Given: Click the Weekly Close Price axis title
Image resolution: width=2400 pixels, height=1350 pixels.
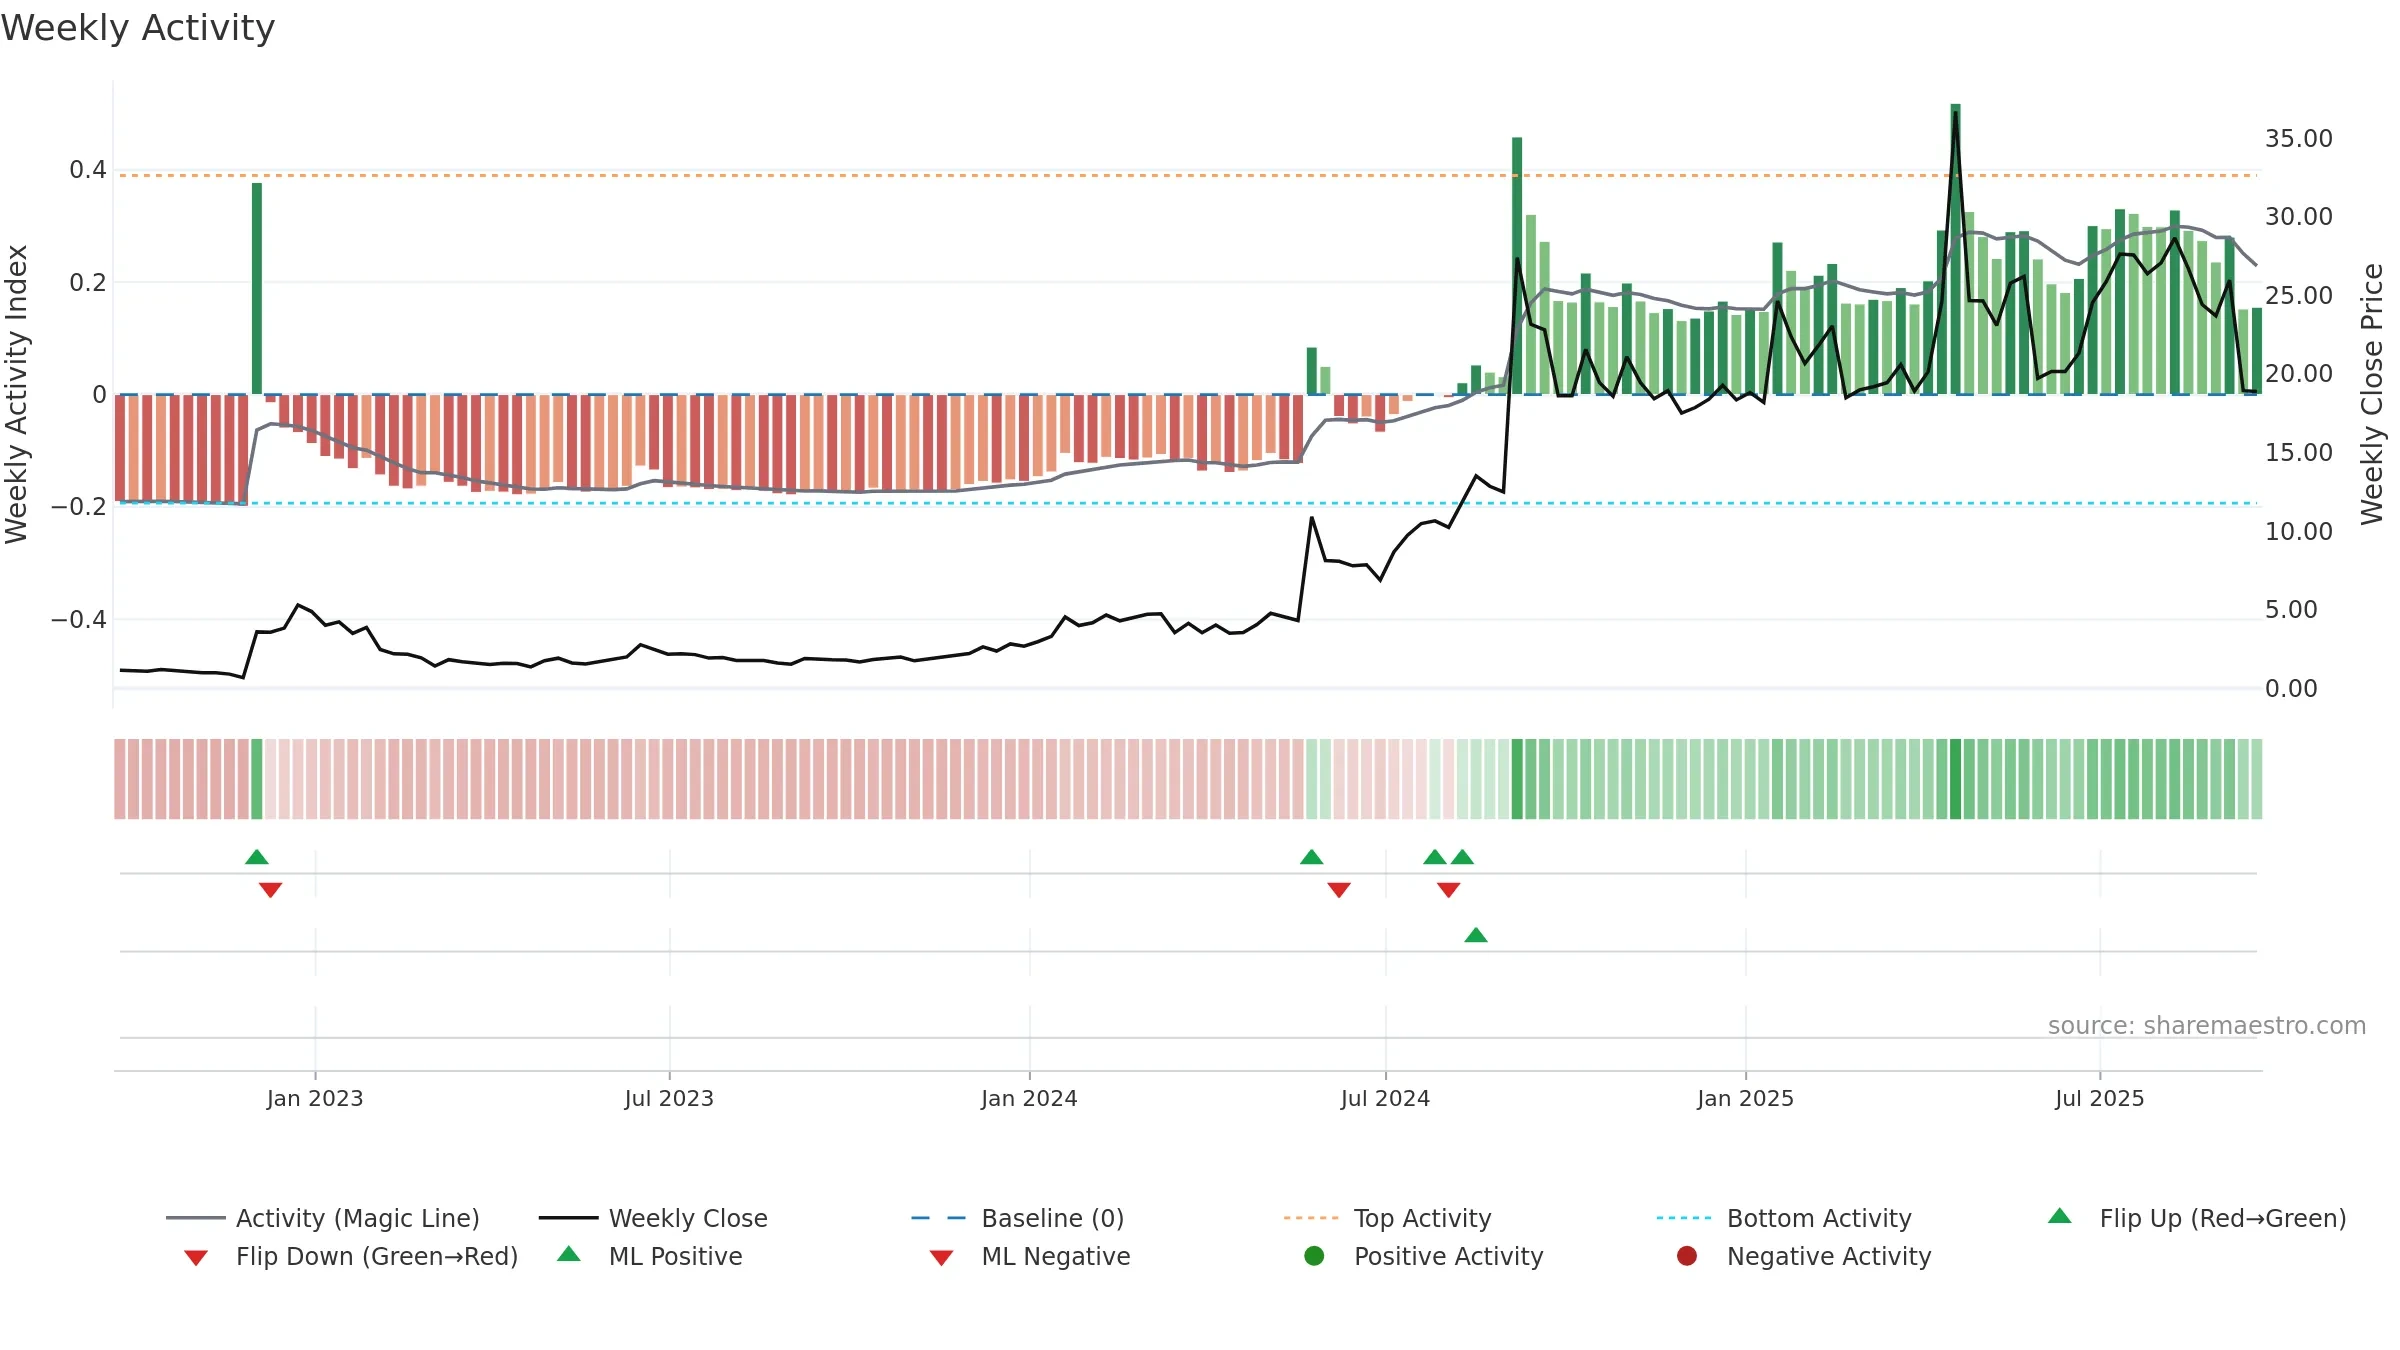Looking at the screenshot, I should click(x=2372, y=395).
